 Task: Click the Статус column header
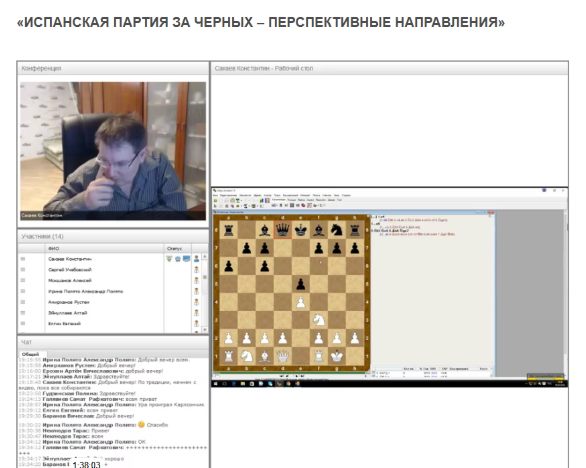pyautogui.click(x=174, y=248)
